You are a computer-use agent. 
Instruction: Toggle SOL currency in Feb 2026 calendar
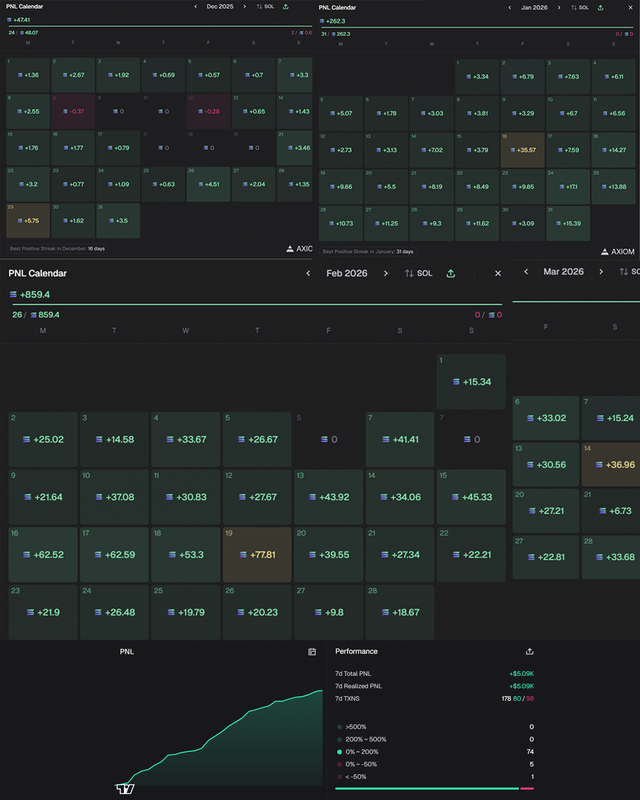click(419, 273)
